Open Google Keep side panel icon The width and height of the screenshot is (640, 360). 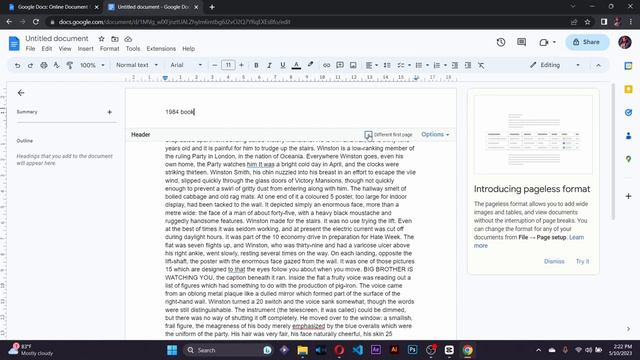(628, 89)
